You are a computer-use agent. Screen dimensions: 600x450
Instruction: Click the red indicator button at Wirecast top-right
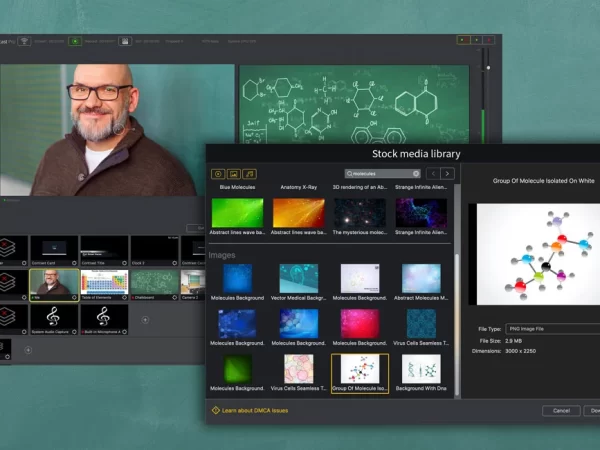click(x=489, y=40)
